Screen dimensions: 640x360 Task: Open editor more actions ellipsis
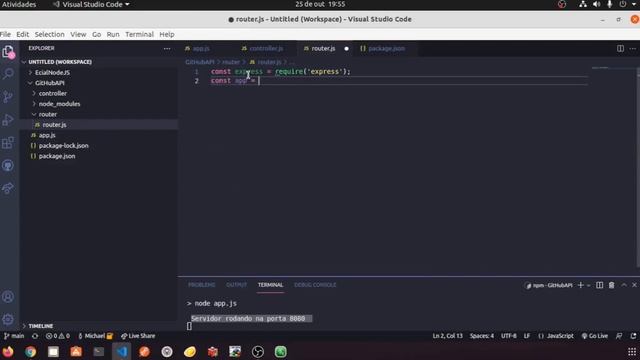coord(633,48)
